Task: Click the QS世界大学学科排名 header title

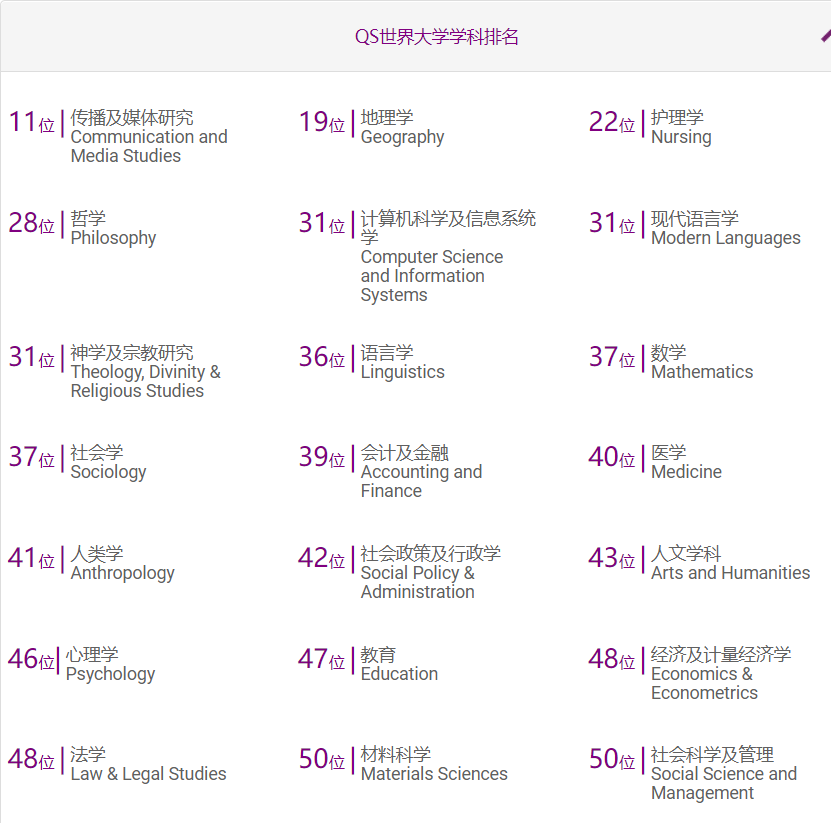Action: coord(437,37)
